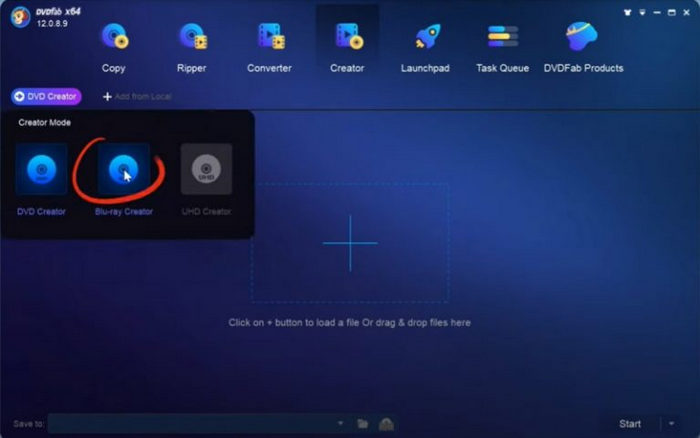
Task: Open the Launchpad
Action: (425, 48)
